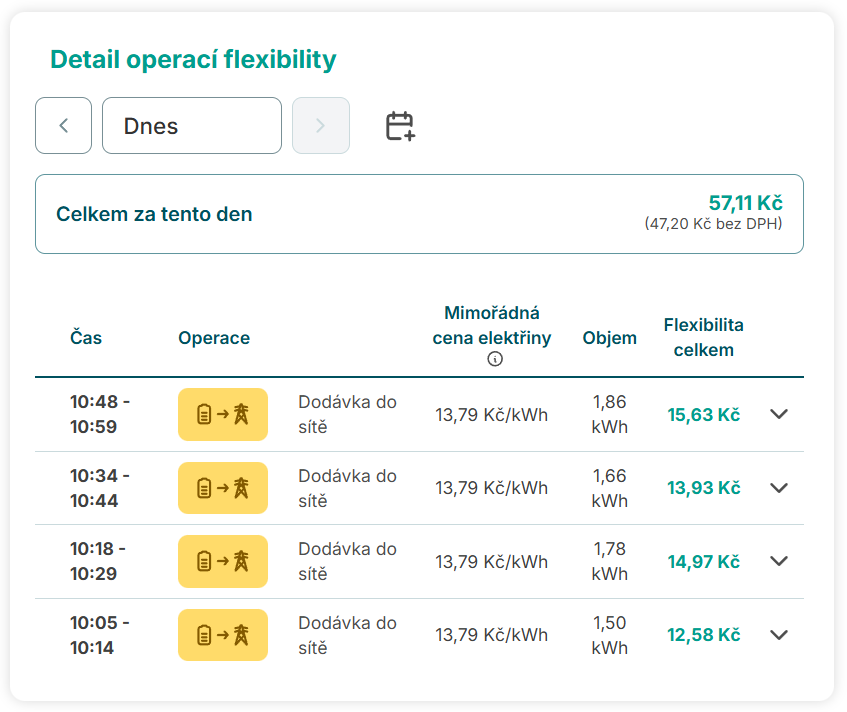Click the 12,58 Kč flexibility amount
Screen dimensions: 847x712
[703, 635]
